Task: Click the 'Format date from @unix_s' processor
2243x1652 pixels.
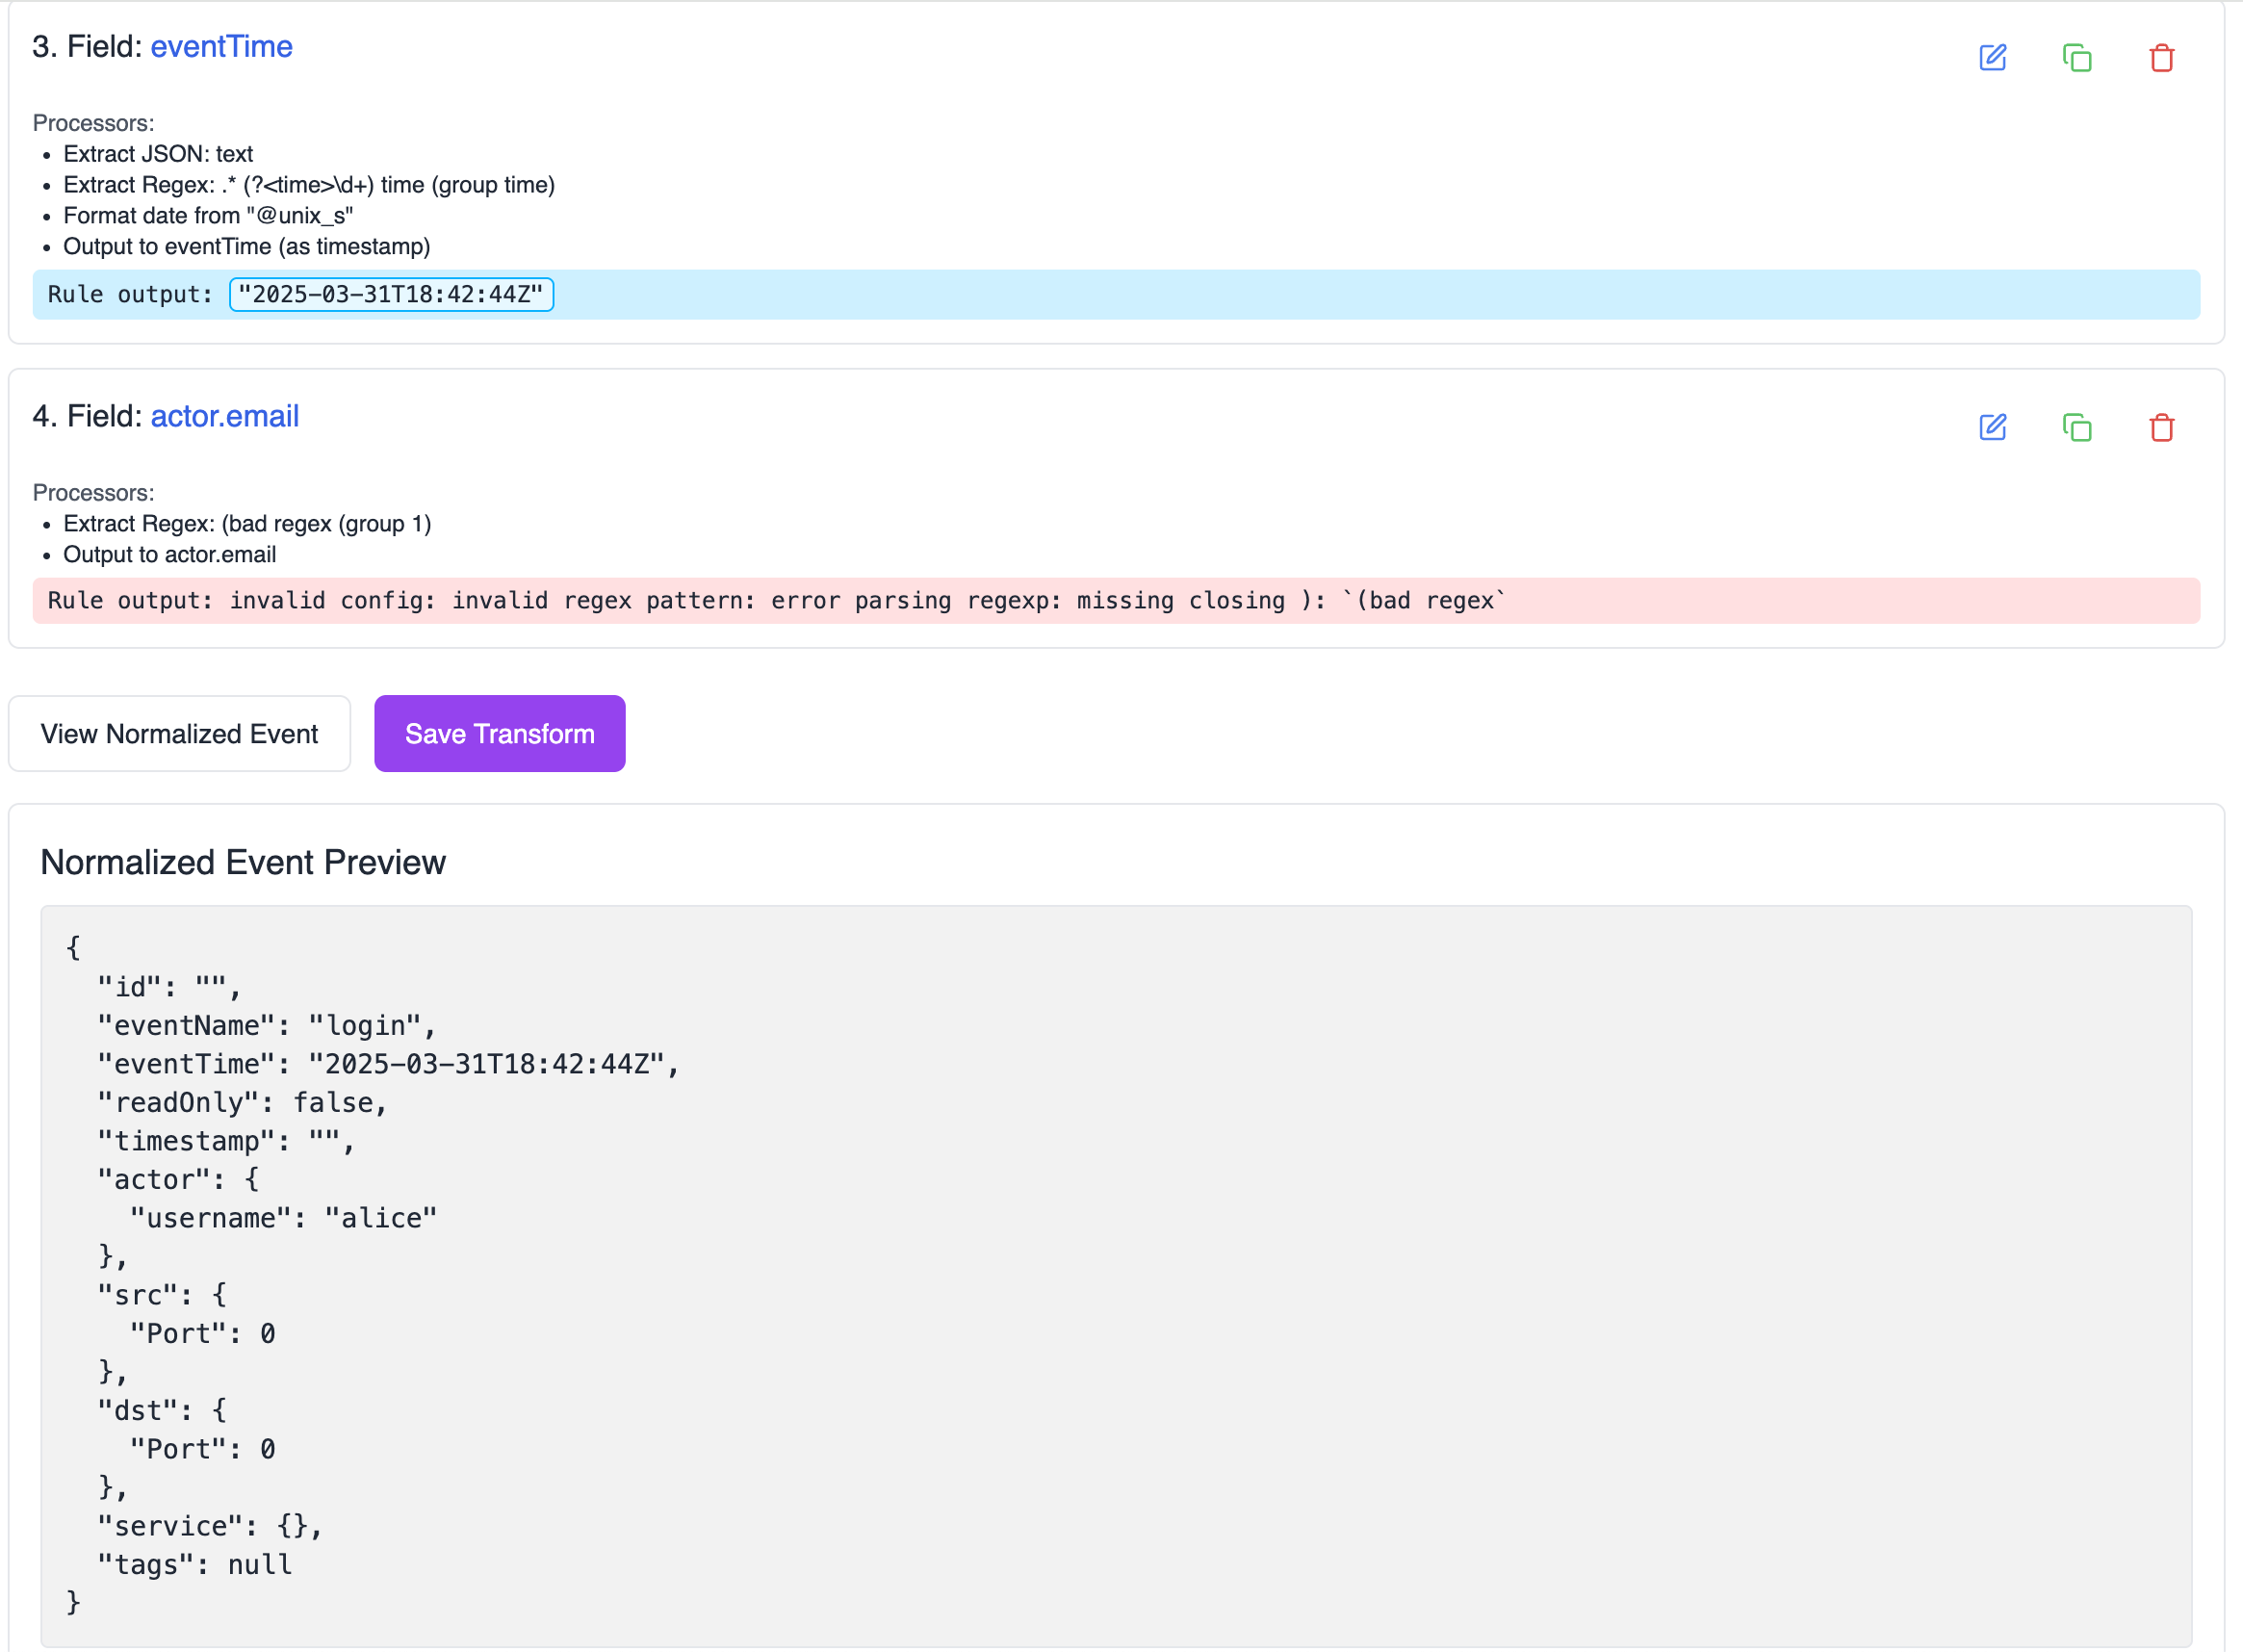Action: 208,216
